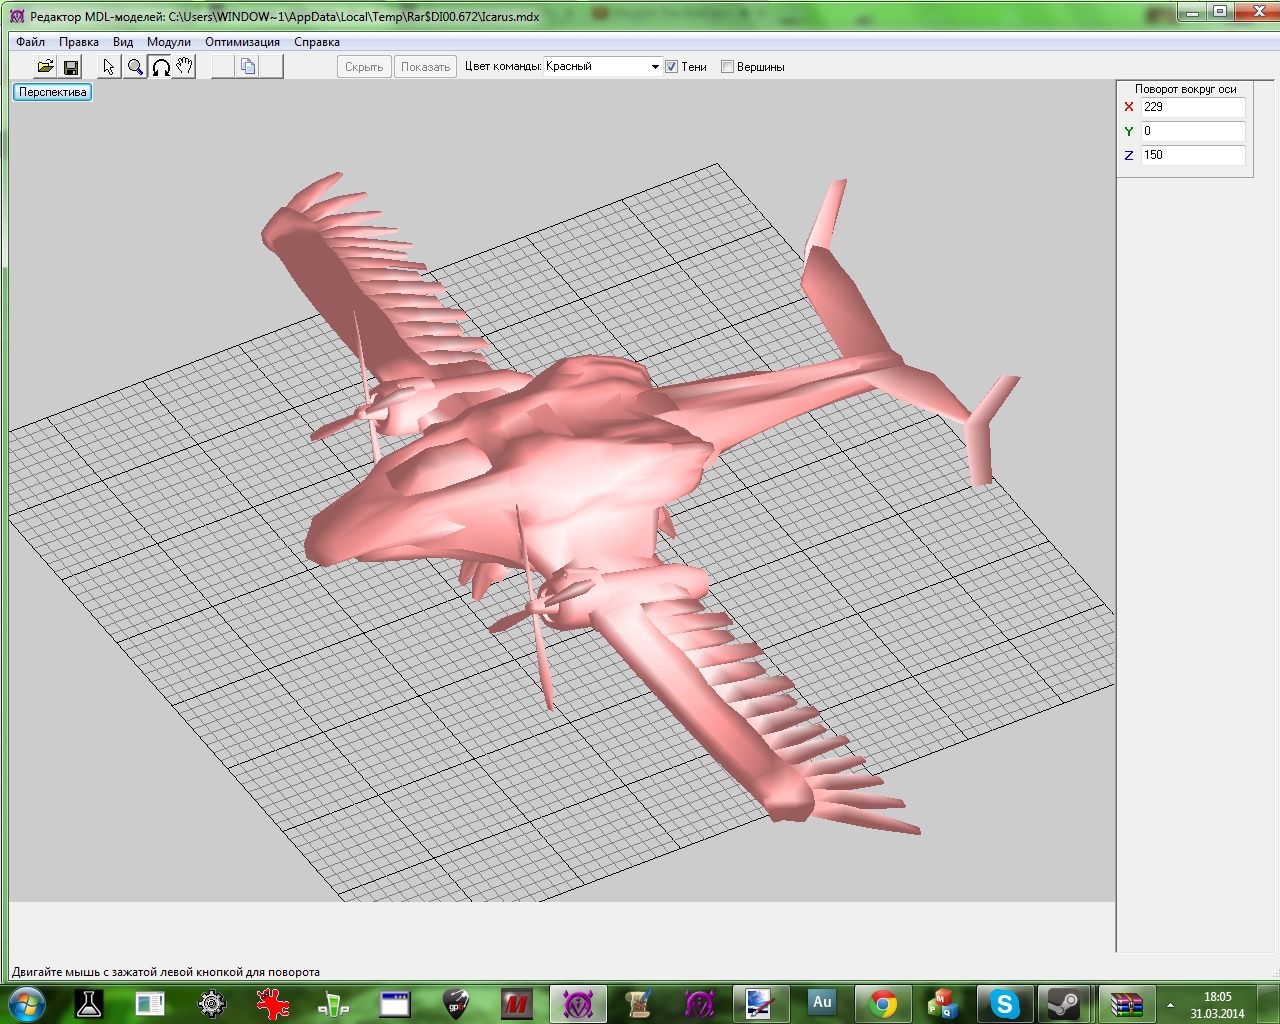The image size is (1280, 1024).
Task: Enable the Вершины vertices checkbox
Action: click(728, 67)
